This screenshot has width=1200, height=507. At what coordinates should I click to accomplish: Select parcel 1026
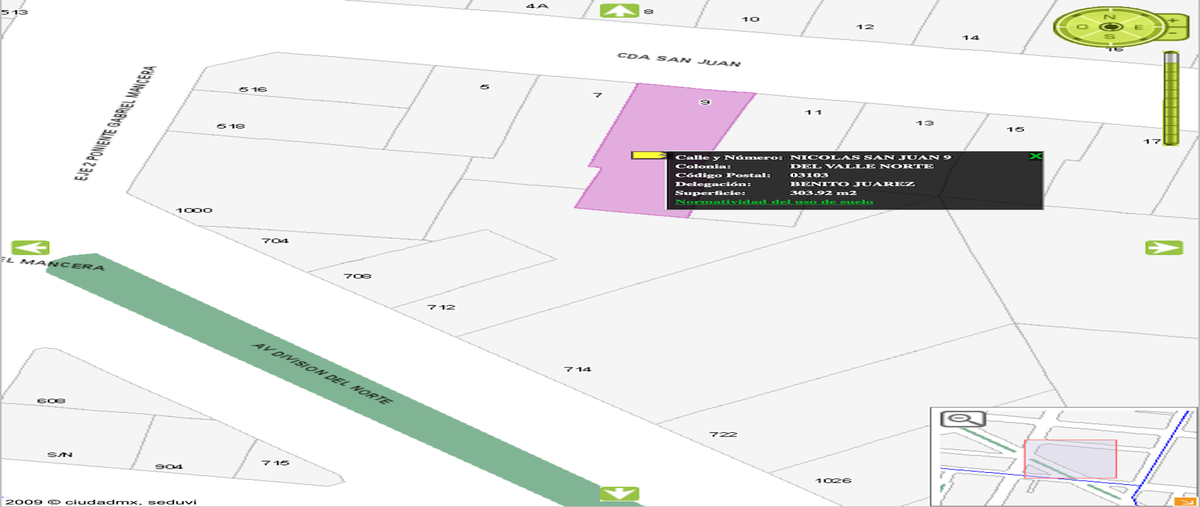(833, 481)
